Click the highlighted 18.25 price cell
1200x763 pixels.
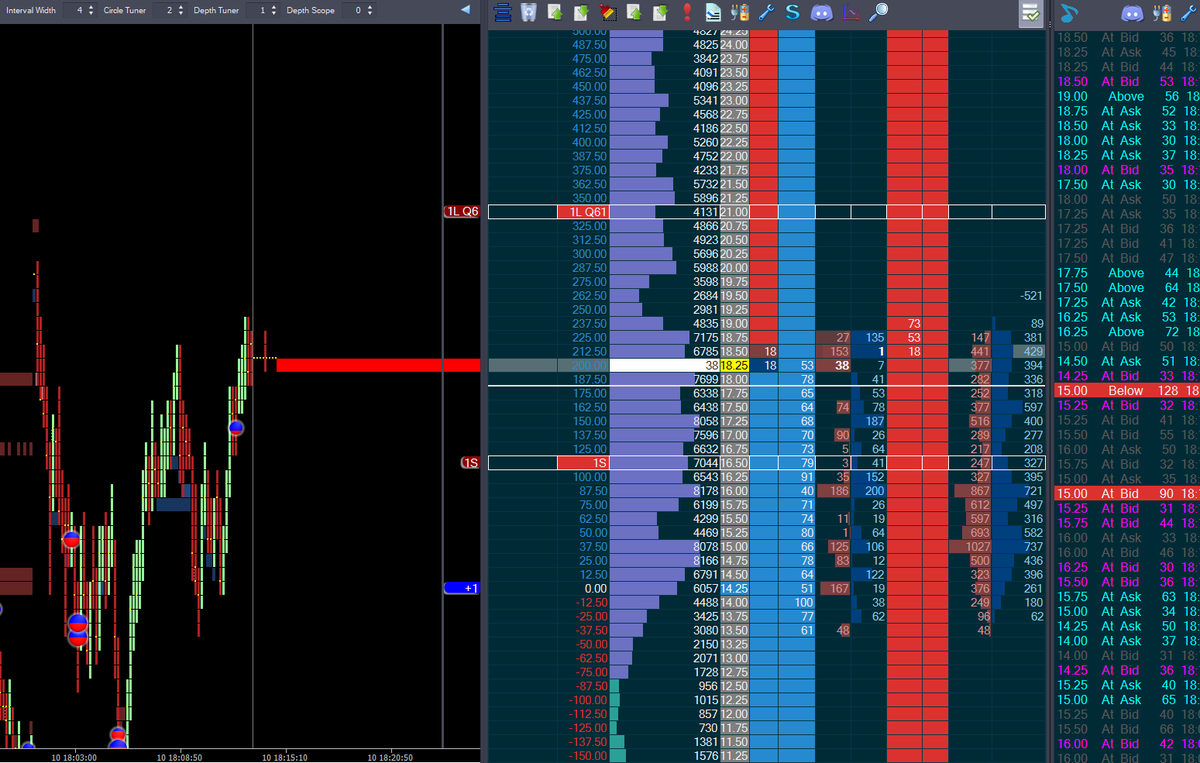click(x=734, y=366)
